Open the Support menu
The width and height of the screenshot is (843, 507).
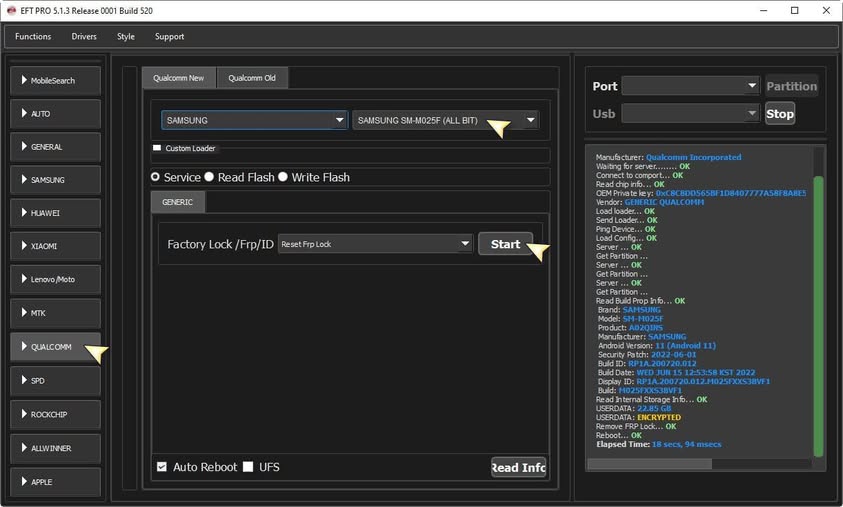tap(169, 37)
